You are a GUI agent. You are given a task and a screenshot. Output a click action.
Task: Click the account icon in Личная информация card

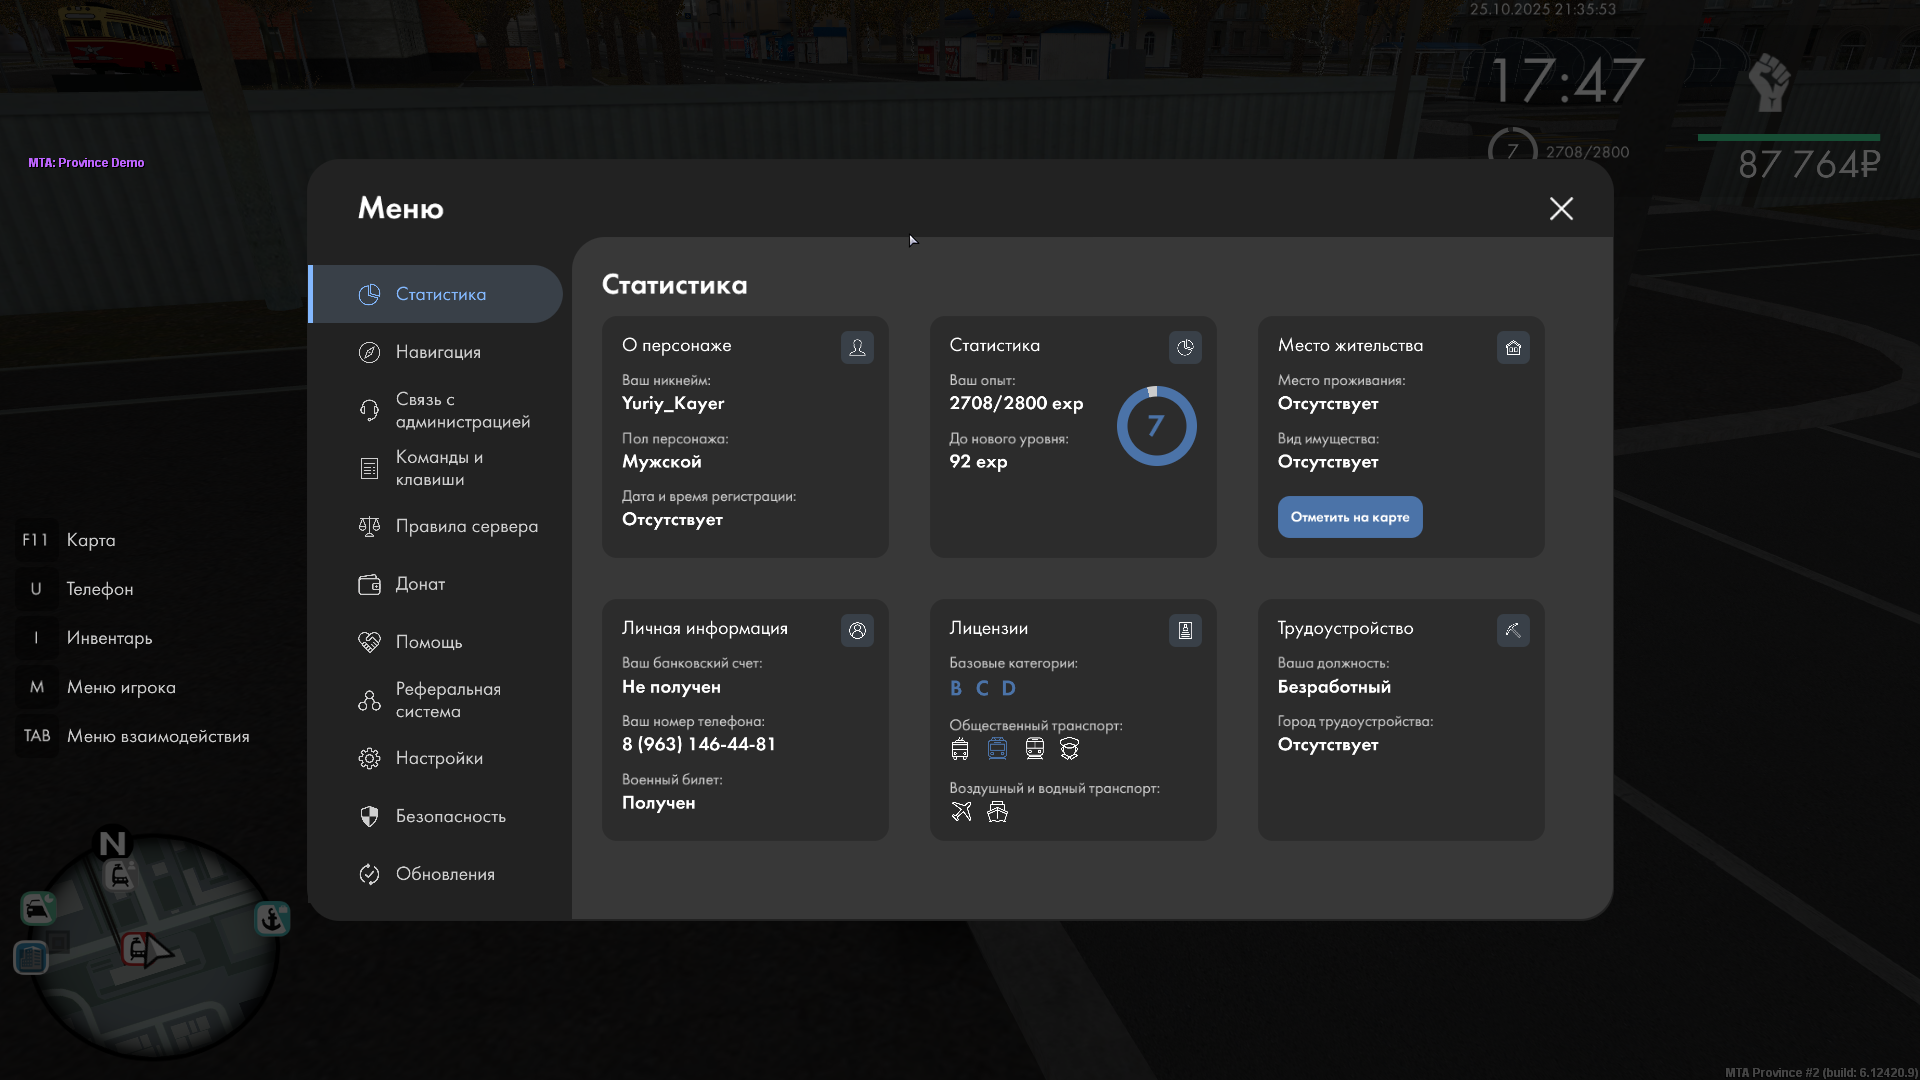click(x=857, y=630)
